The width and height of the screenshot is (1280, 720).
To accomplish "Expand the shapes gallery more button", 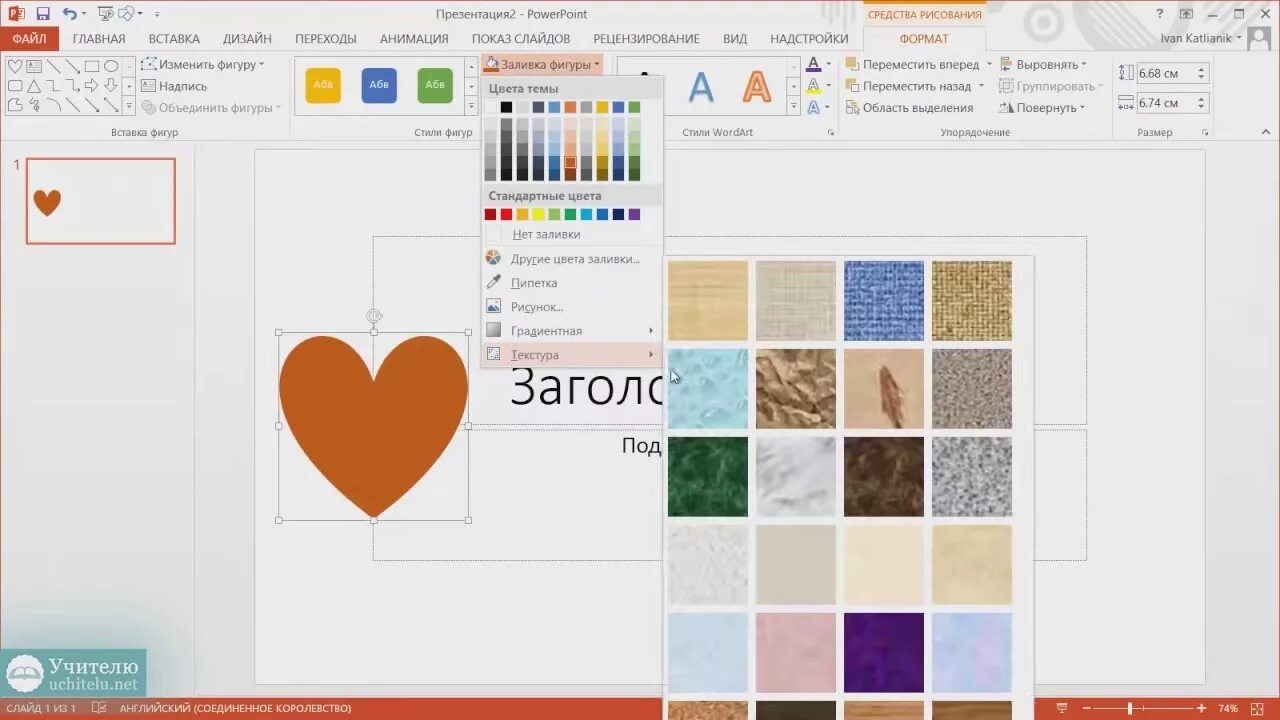I will point(129,105).
